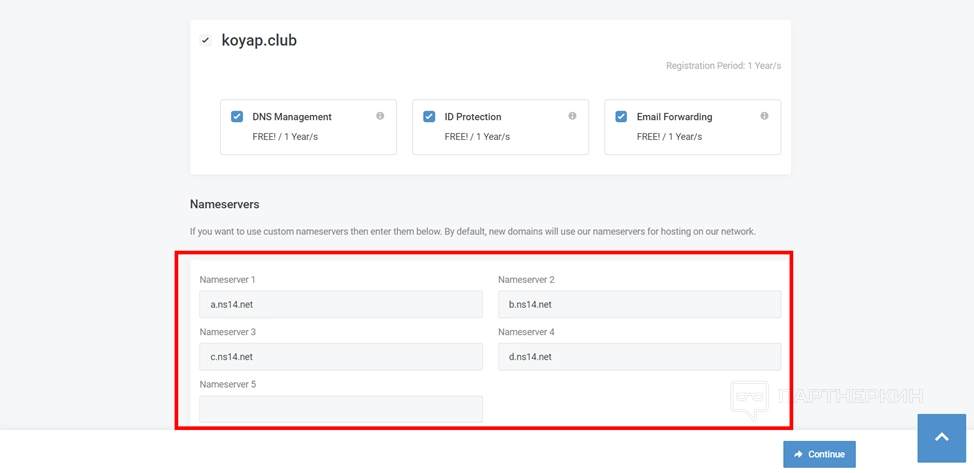Screen dimensions: 974x473
Task: Click the Nameserver 2 field with b.ns14.net
Action: coord(639,304)
